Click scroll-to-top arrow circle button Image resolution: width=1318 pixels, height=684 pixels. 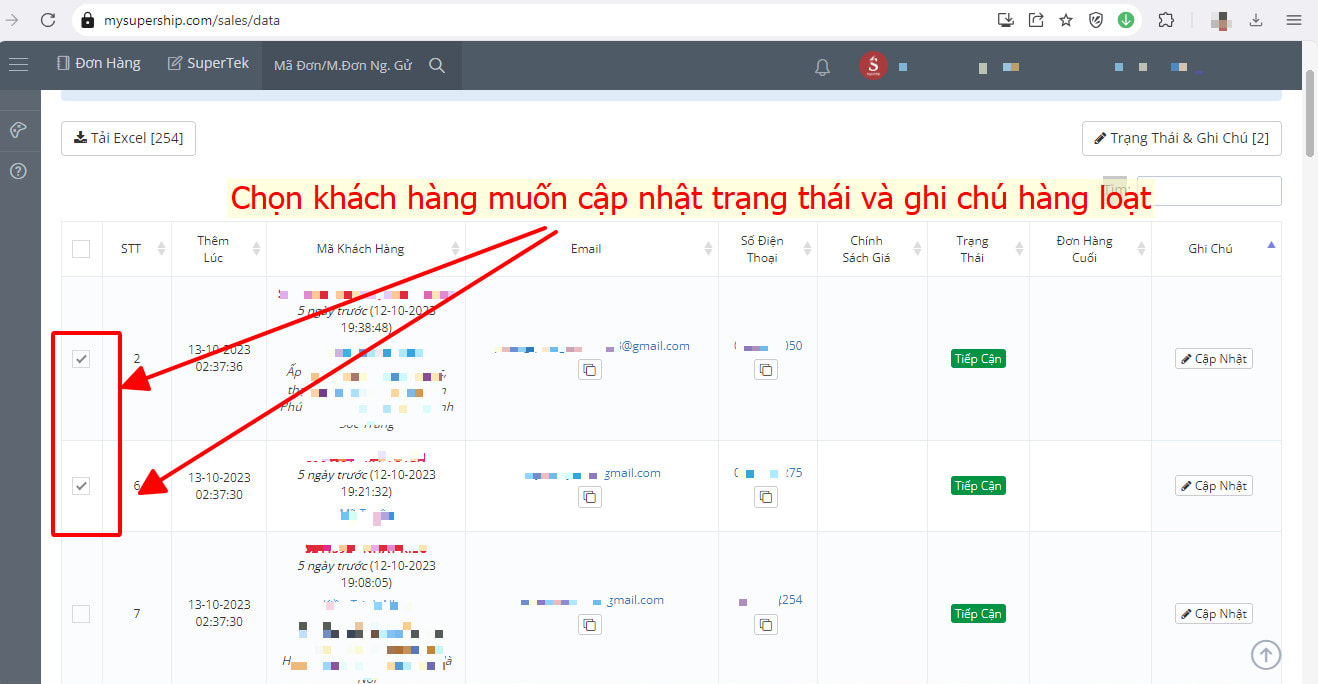coord(1266,655)
